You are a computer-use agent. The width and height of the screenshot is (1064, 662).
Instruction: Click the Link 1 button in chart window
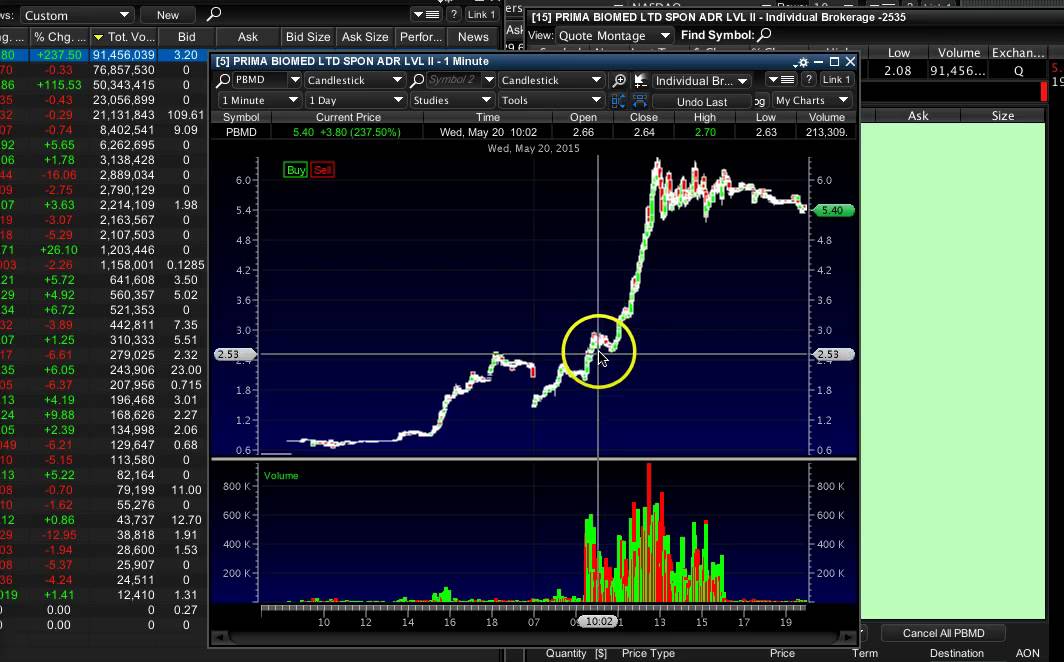click(x=836, y=80)
